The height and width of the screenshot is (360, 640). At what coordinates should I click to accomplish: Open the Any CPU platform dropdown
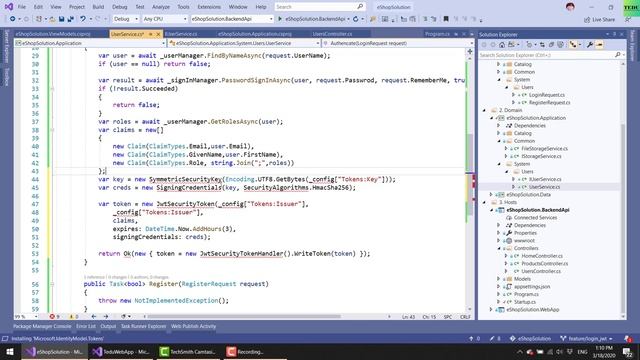coord(165,19)
